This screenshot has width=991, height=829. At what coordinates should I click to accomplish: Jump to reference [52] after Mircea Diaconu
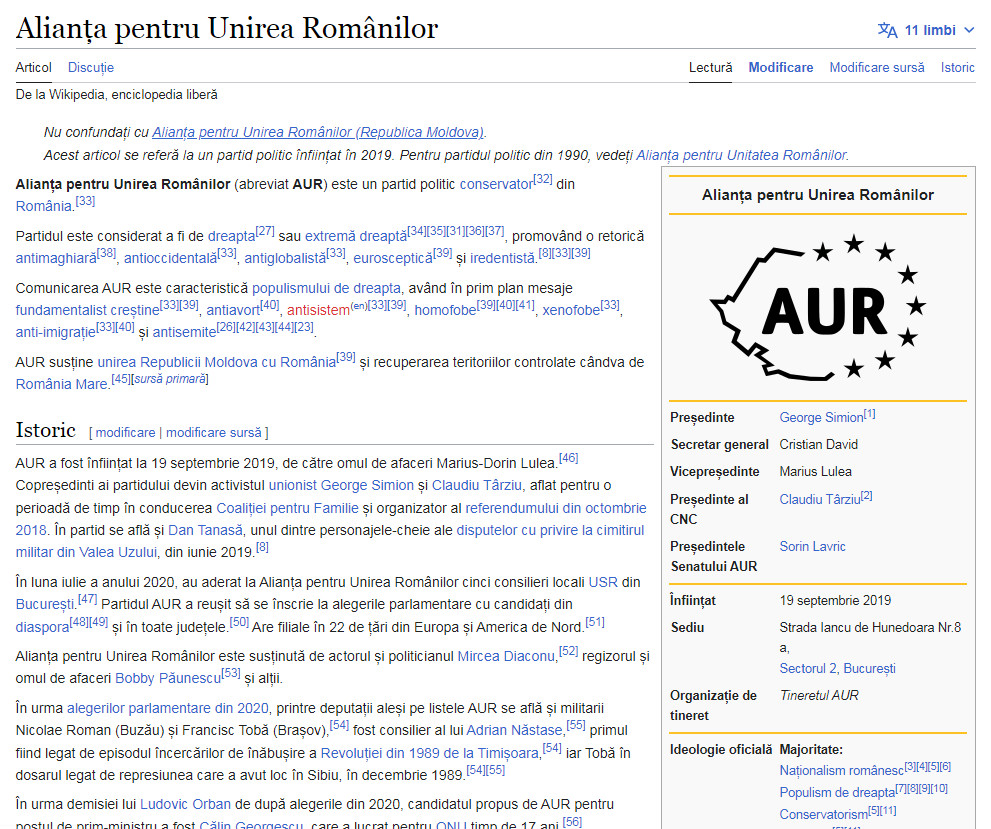pos(569,651)
